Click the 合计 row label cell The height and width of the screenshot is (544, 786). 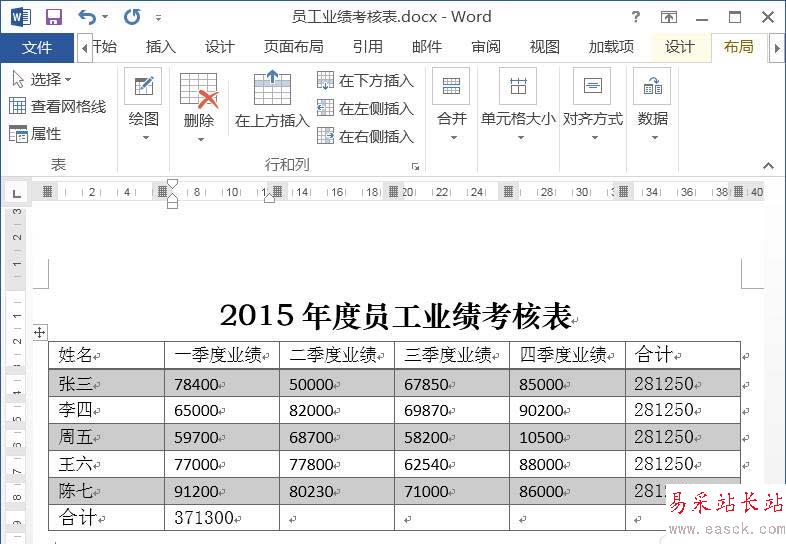pos(106,518)
